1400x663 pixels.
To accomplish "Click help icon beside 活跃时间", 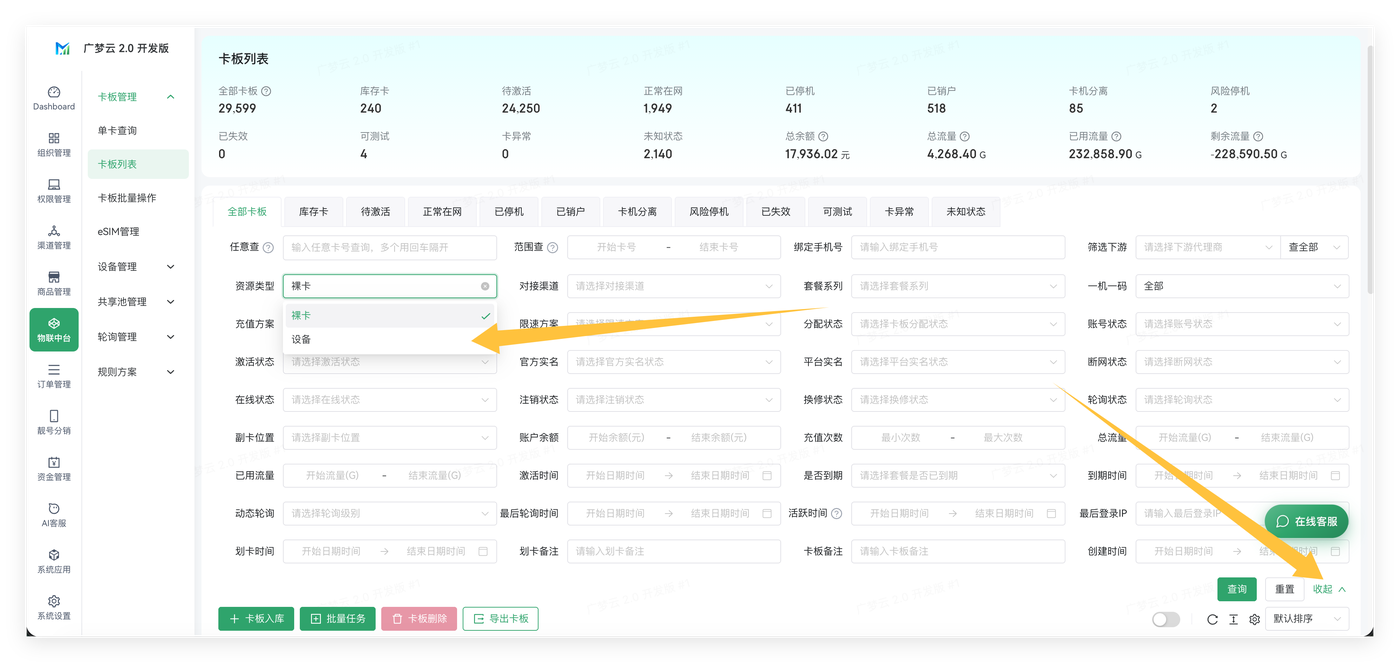I will click(836, 514).
